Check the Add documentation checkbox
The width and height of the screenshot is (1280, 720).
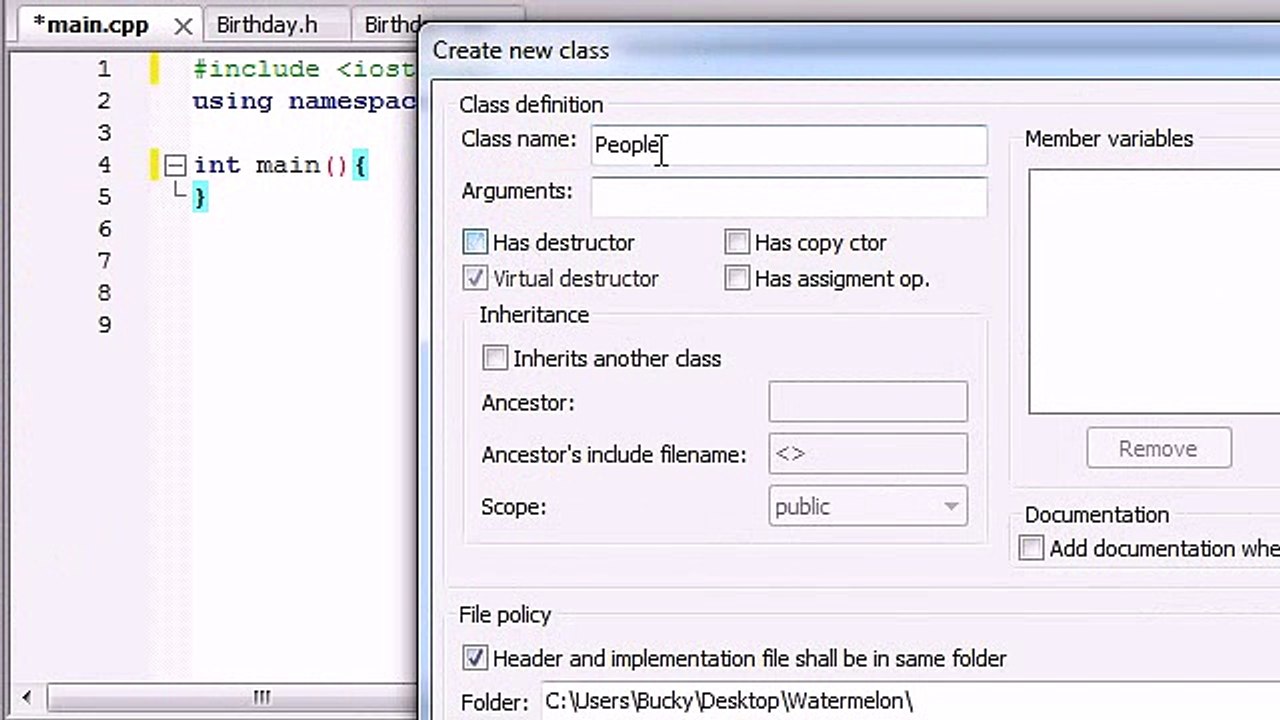pyautogui.click(x=1031, y=548)
